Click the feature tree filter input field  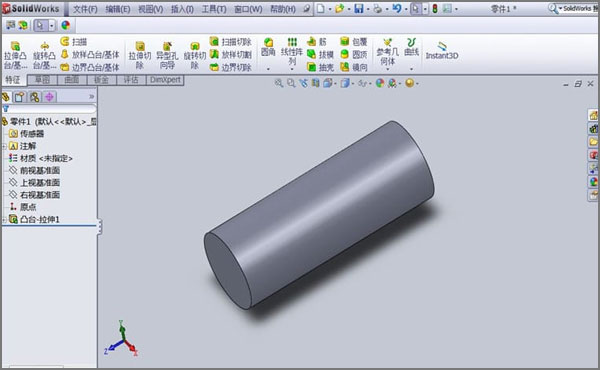(x=50, y=109)
